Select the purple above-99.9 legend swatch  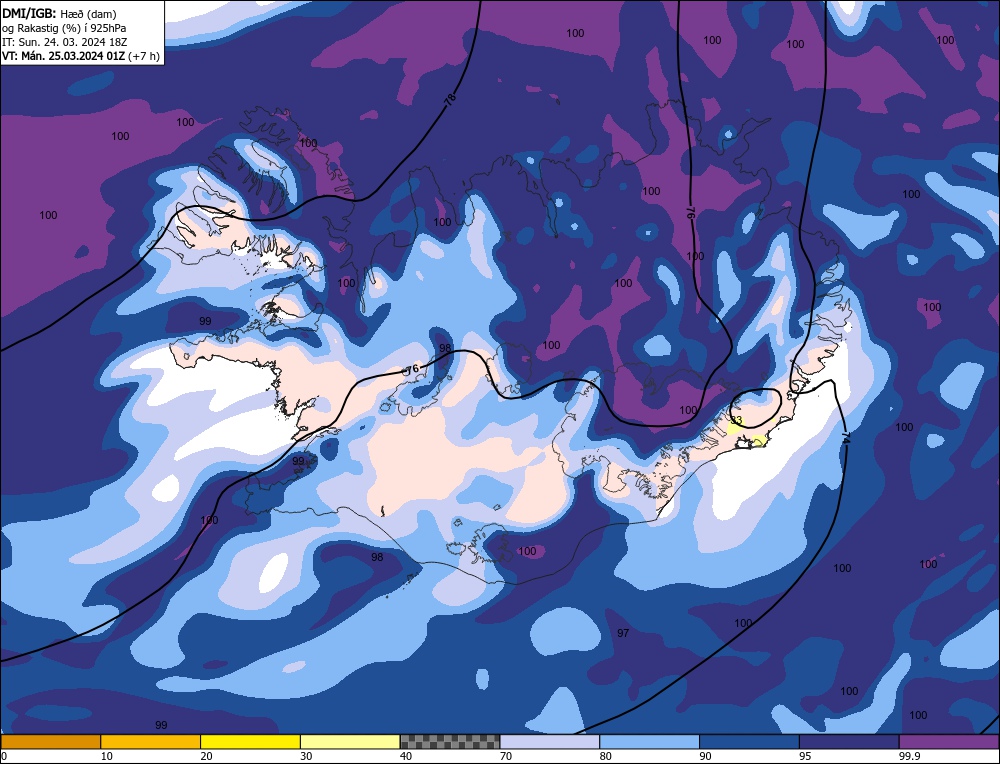click(949, 741)
